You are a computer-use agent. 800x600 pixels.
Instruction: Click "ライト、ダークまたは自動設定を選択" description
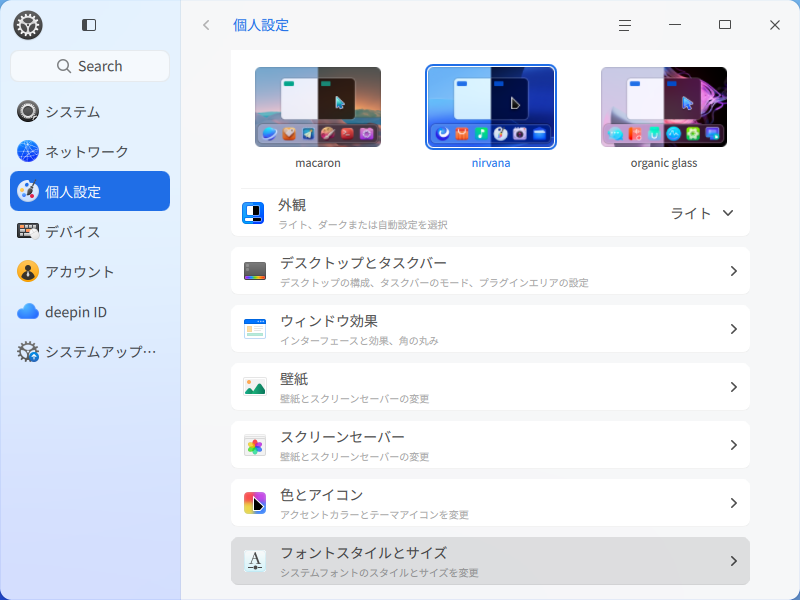click(363, 224)
